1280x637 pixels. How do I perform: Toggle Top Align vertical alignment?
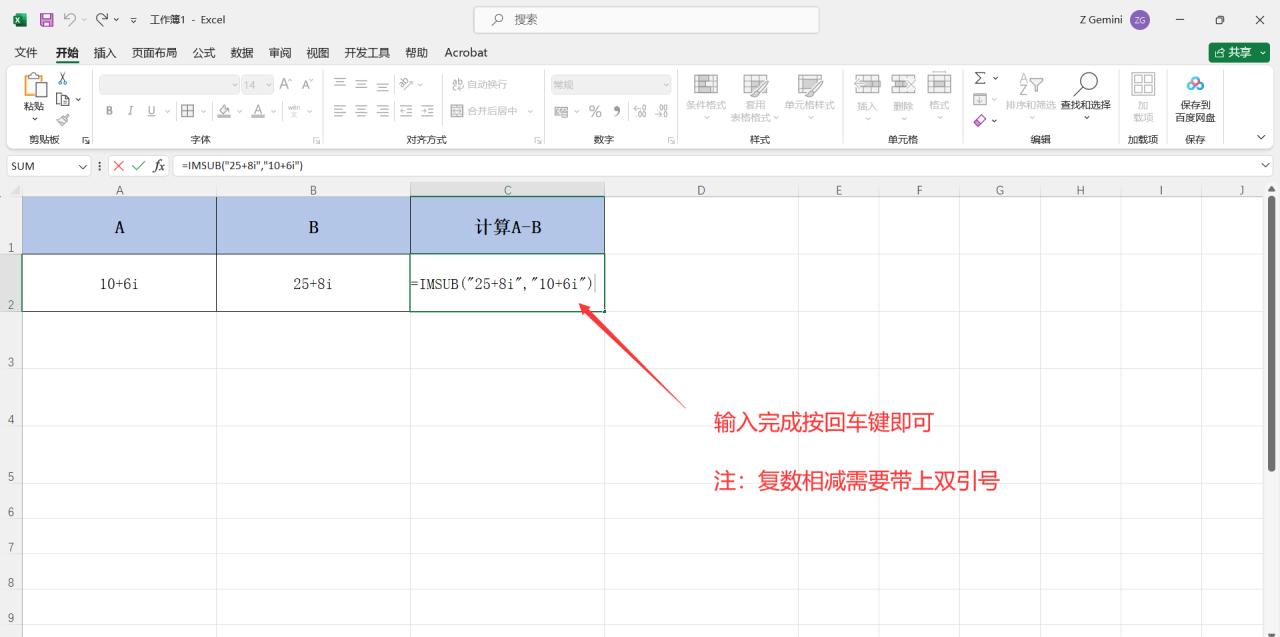[x=340, y=84]
